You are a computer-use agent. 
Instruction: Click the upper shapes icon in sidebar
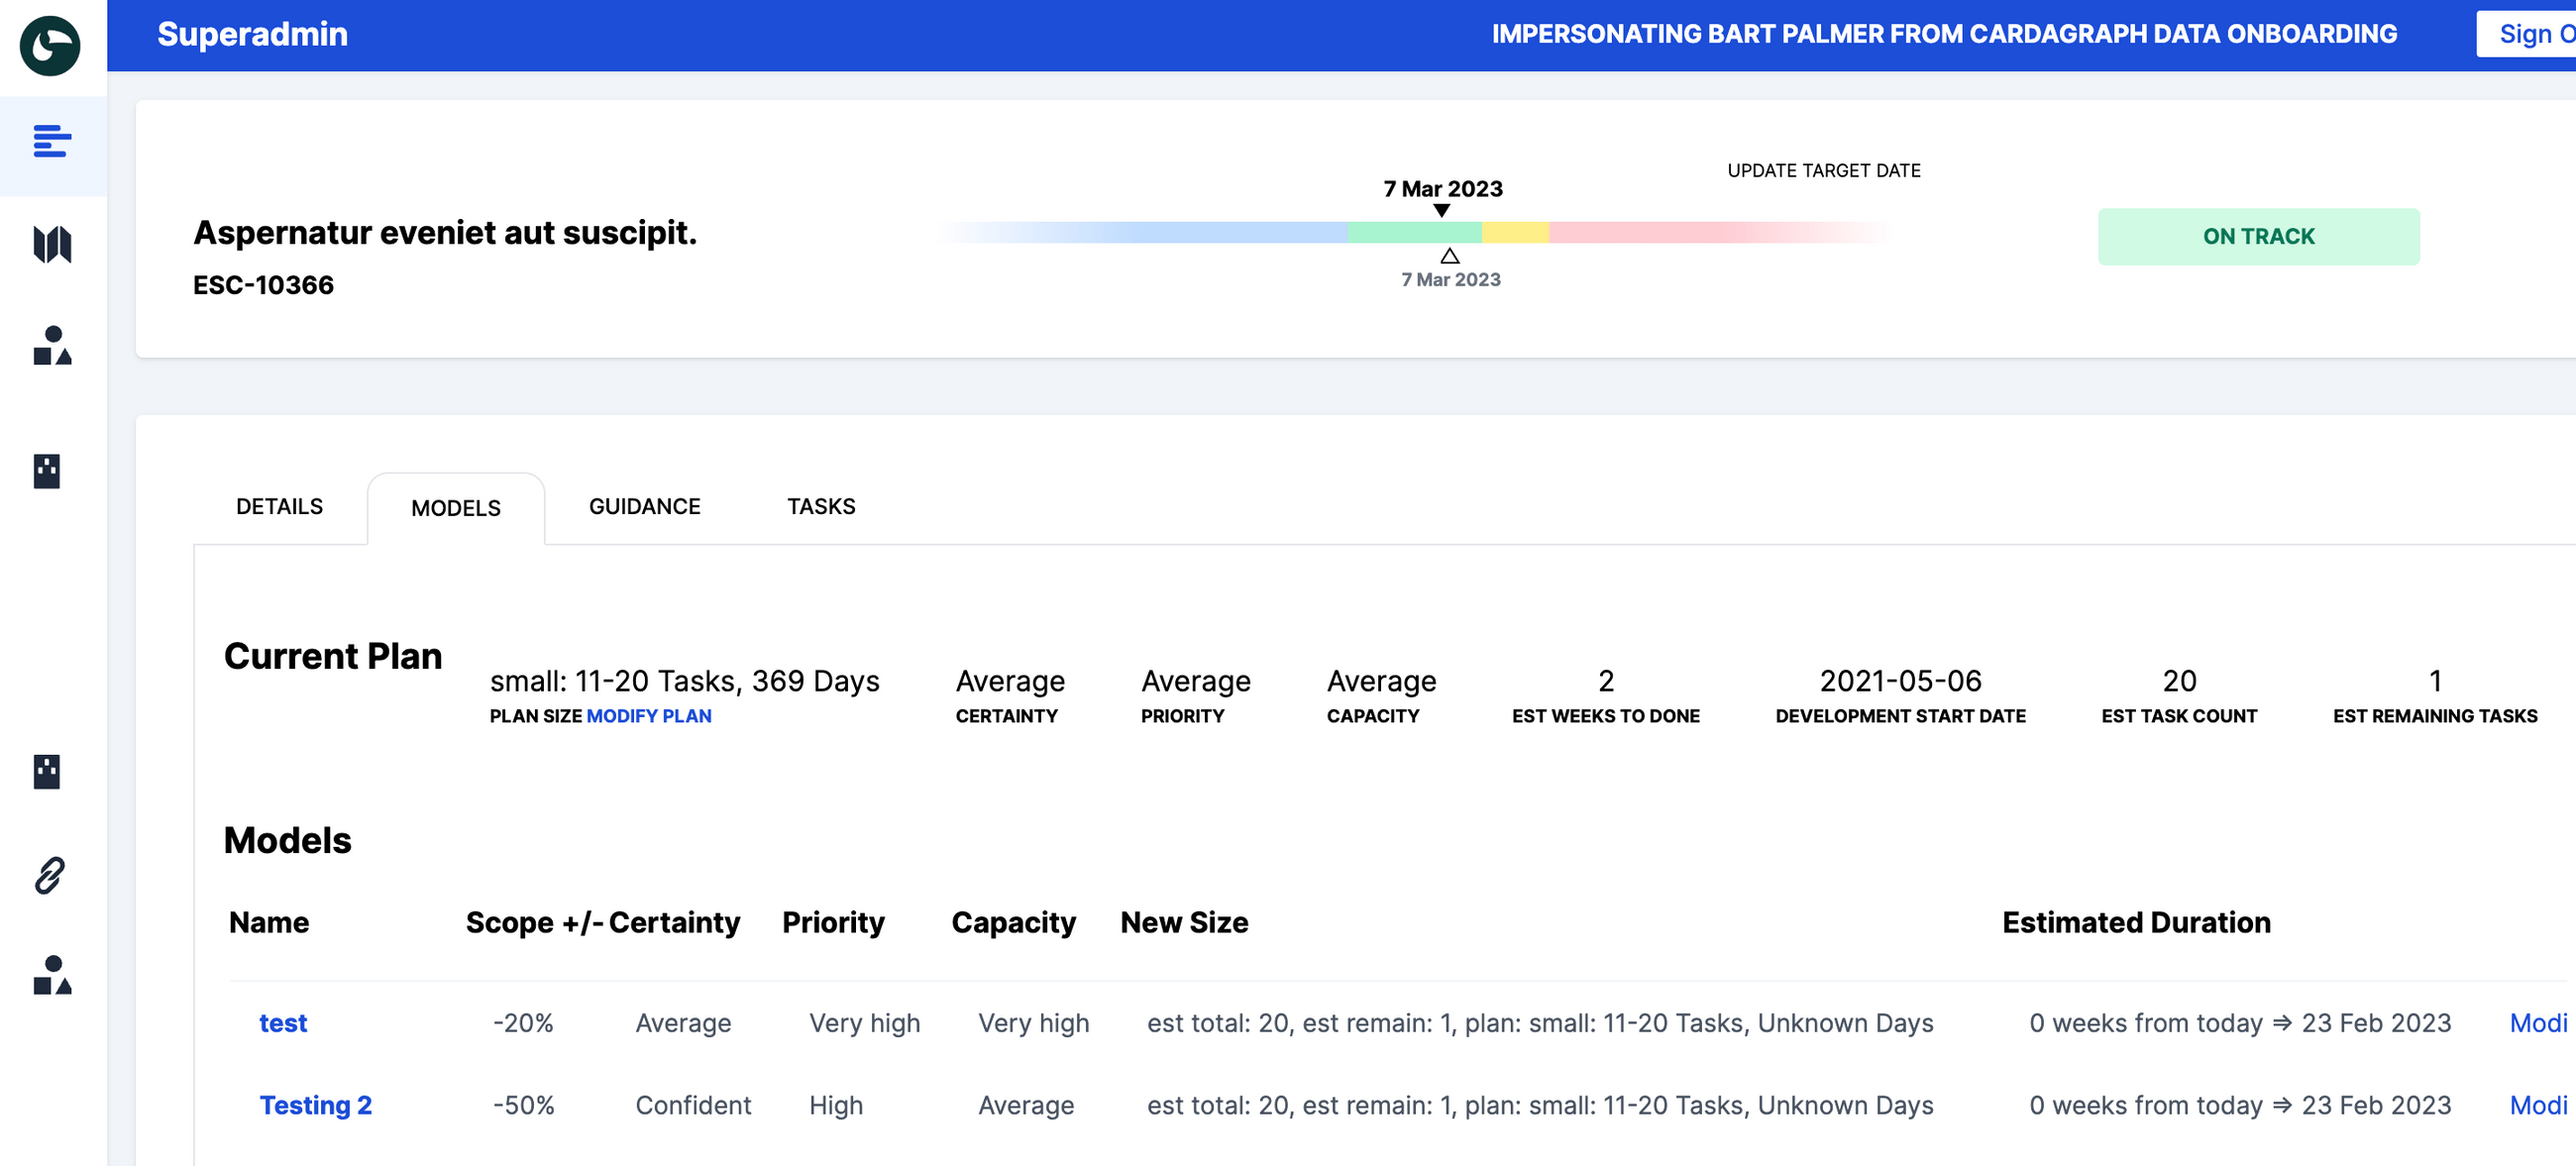(52, 346)
